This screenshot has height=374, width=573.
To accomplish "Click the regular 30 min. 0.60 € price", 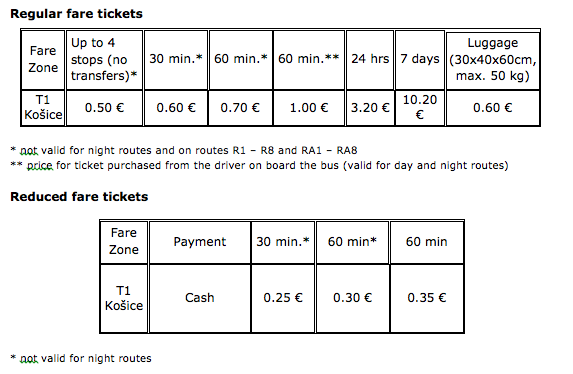I will coord(176,108).
